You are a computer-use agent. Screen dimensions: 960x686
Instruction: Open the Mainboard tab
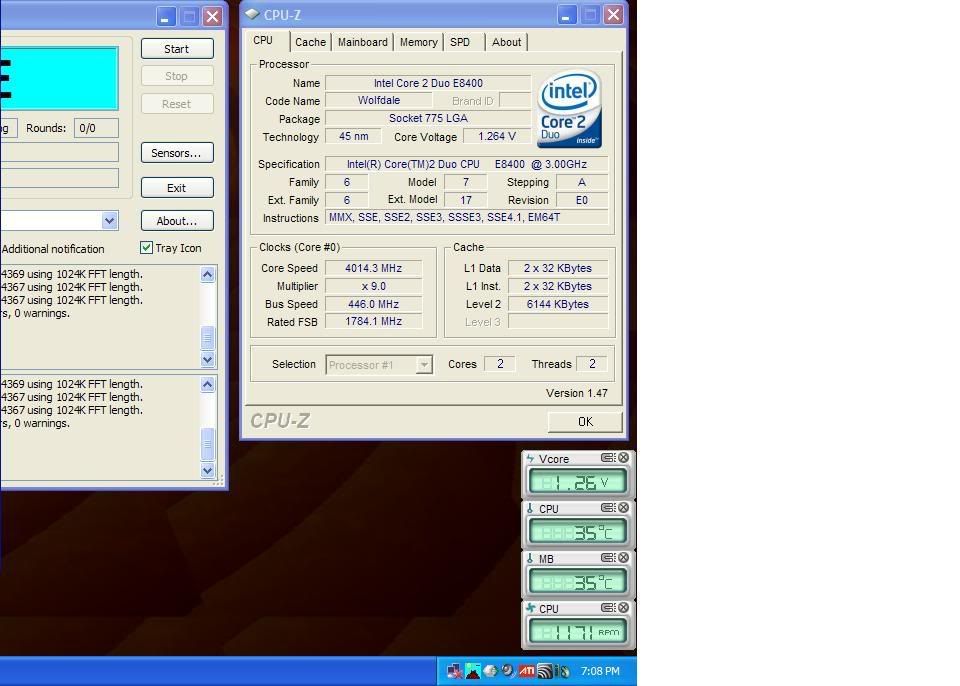pyautogui.click(x=362, y=42)
